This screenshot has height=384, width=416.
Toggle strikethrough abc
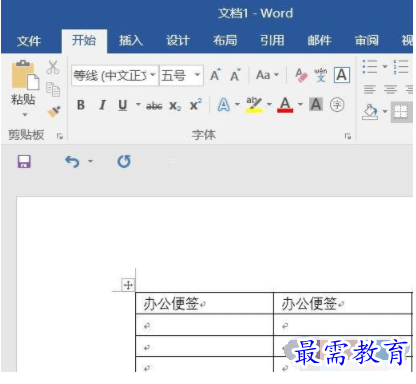click(x=154, y=106)
